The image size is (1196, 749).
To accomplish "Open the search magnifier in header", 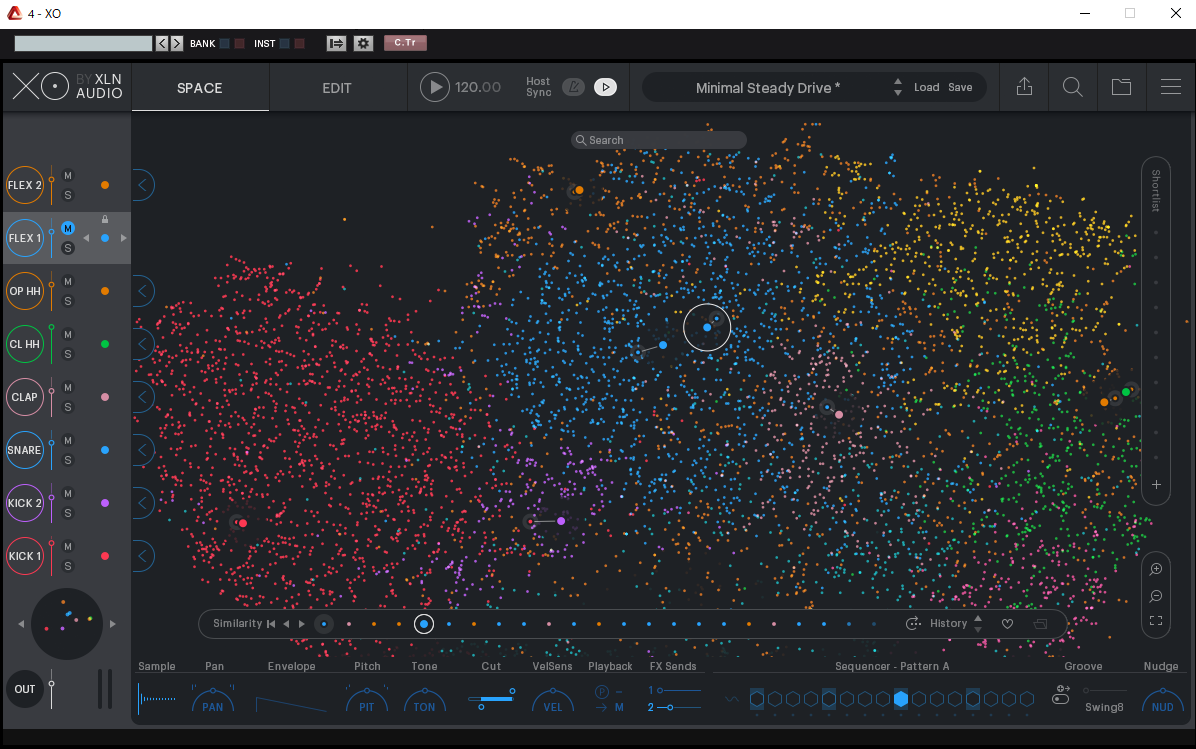I will click(1072, 87).
